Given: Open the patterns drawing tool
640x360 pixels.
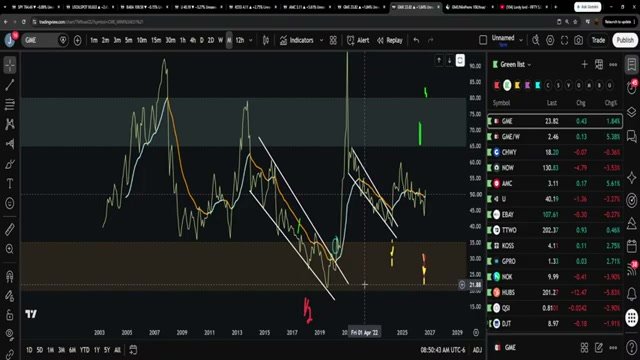Looking at the screenshot, I should pyautogui.click(x=10, y=124).
